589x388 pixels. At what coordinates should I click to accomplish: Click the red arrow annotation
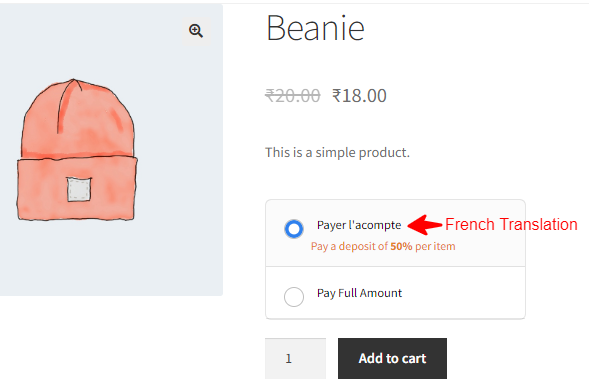[424, 225]
